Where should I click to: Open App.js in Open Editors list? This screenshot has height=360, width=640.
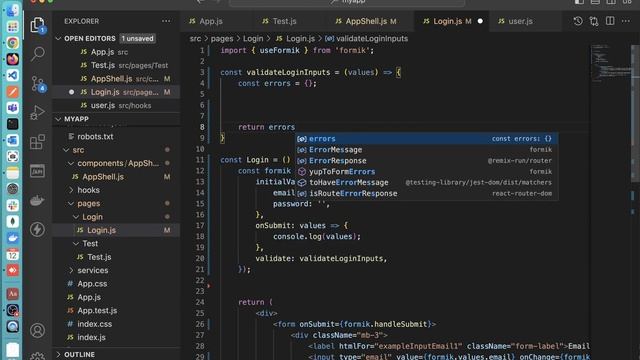coord(116,52)
